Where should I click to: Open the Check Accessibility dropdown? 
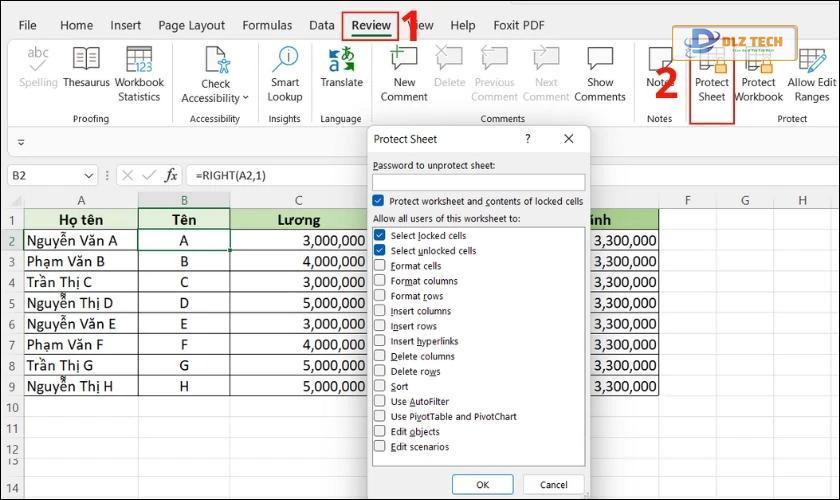(215, 74)
